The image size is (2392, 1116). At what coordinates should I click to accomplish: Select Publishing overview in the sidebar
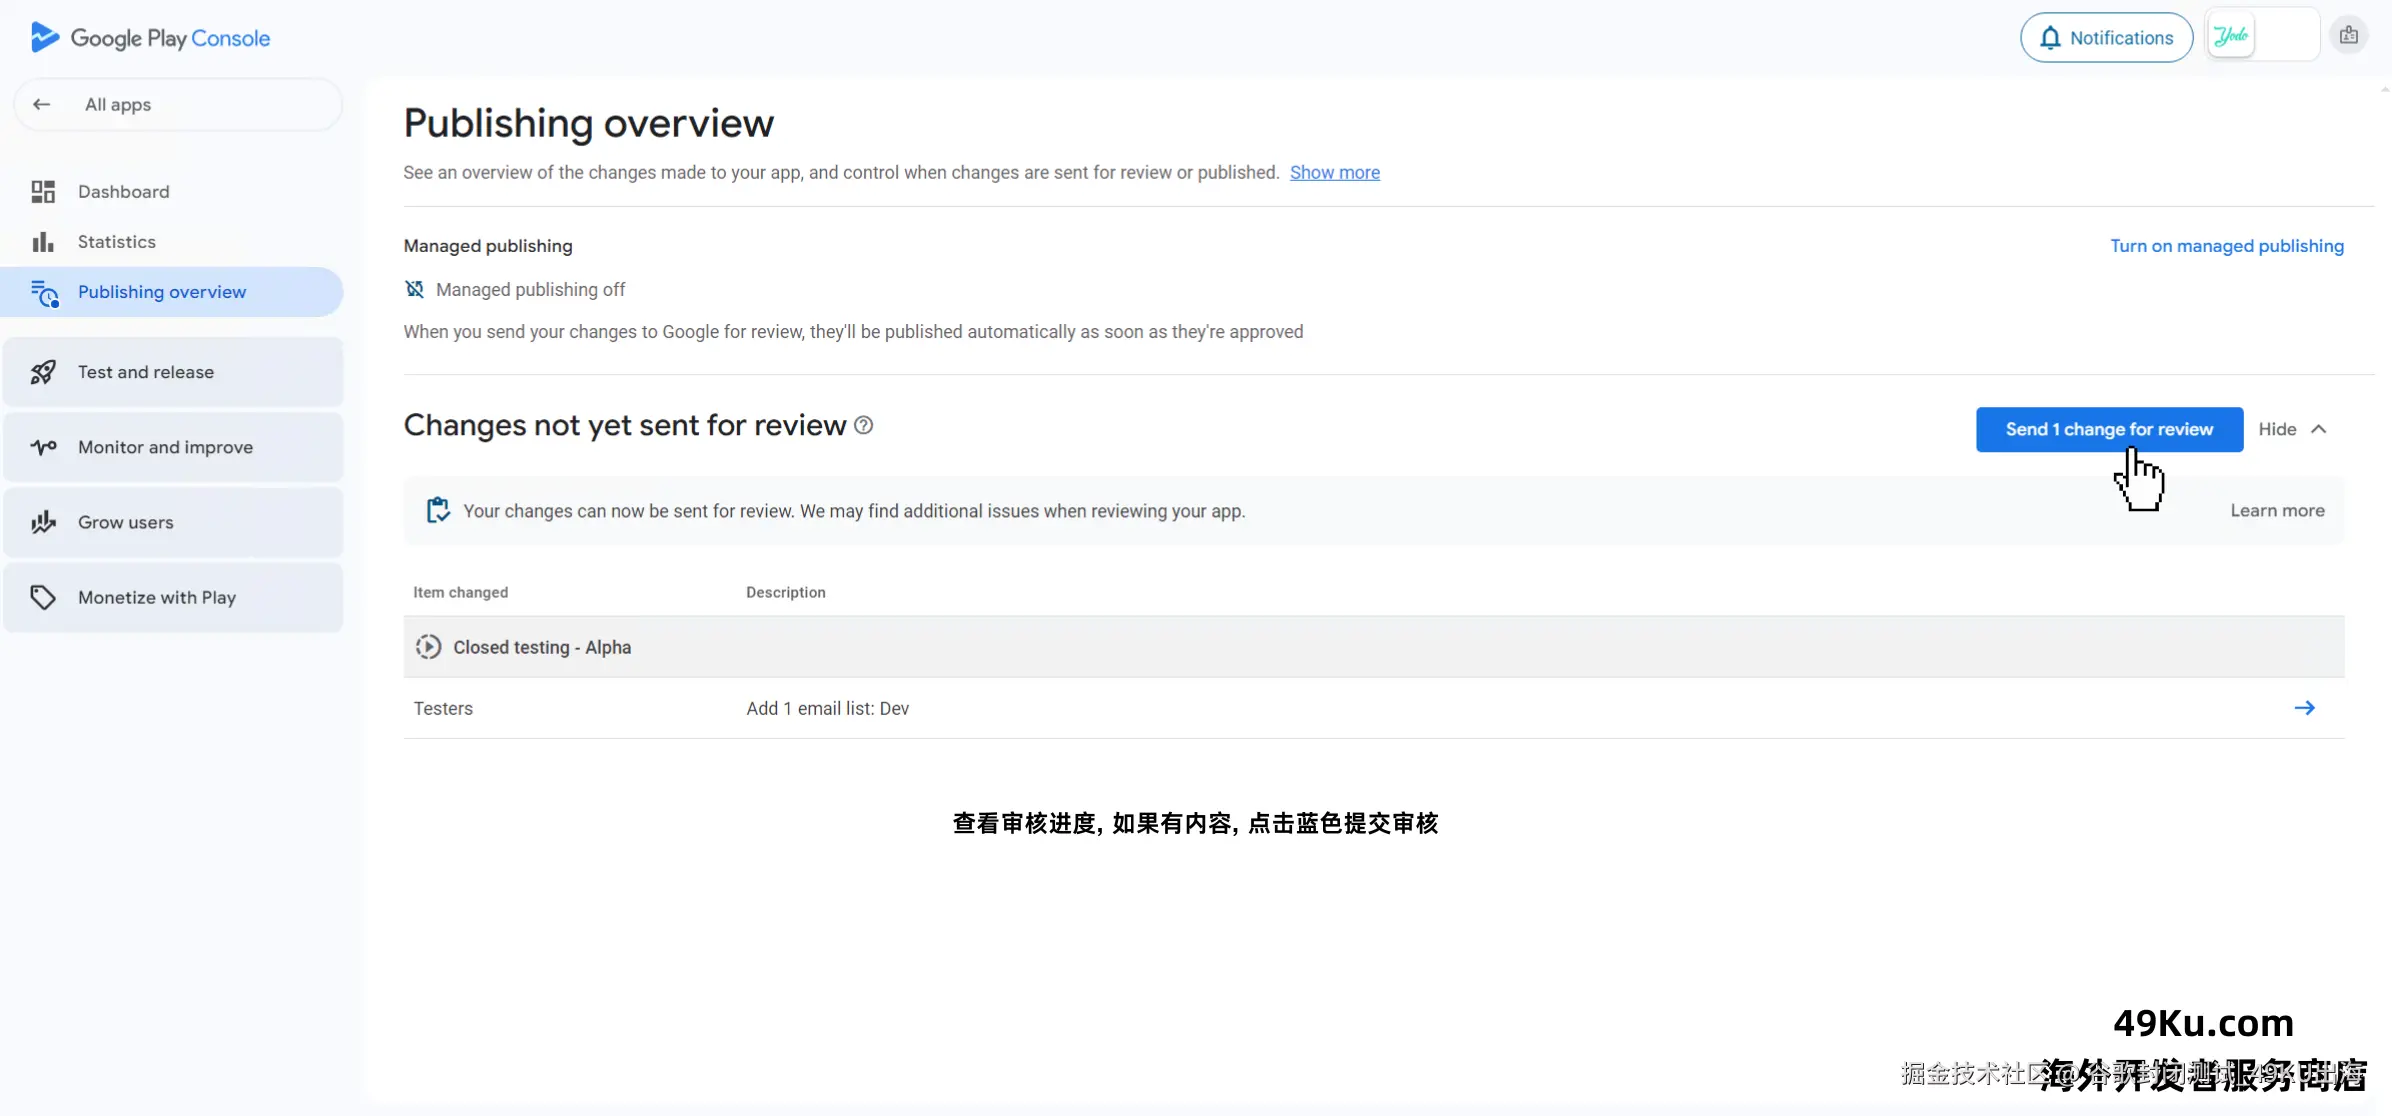[x=162, y=292]
